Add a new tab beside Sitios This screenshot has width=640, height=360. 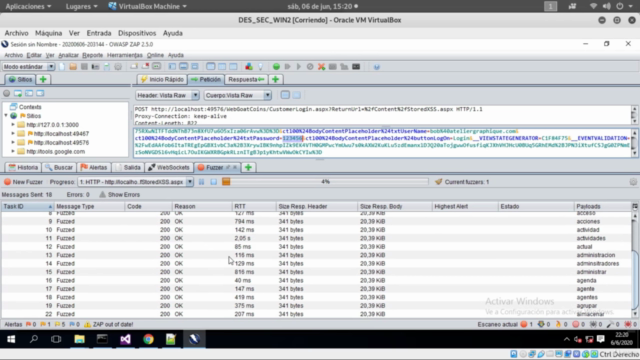[x=43, y=79]
